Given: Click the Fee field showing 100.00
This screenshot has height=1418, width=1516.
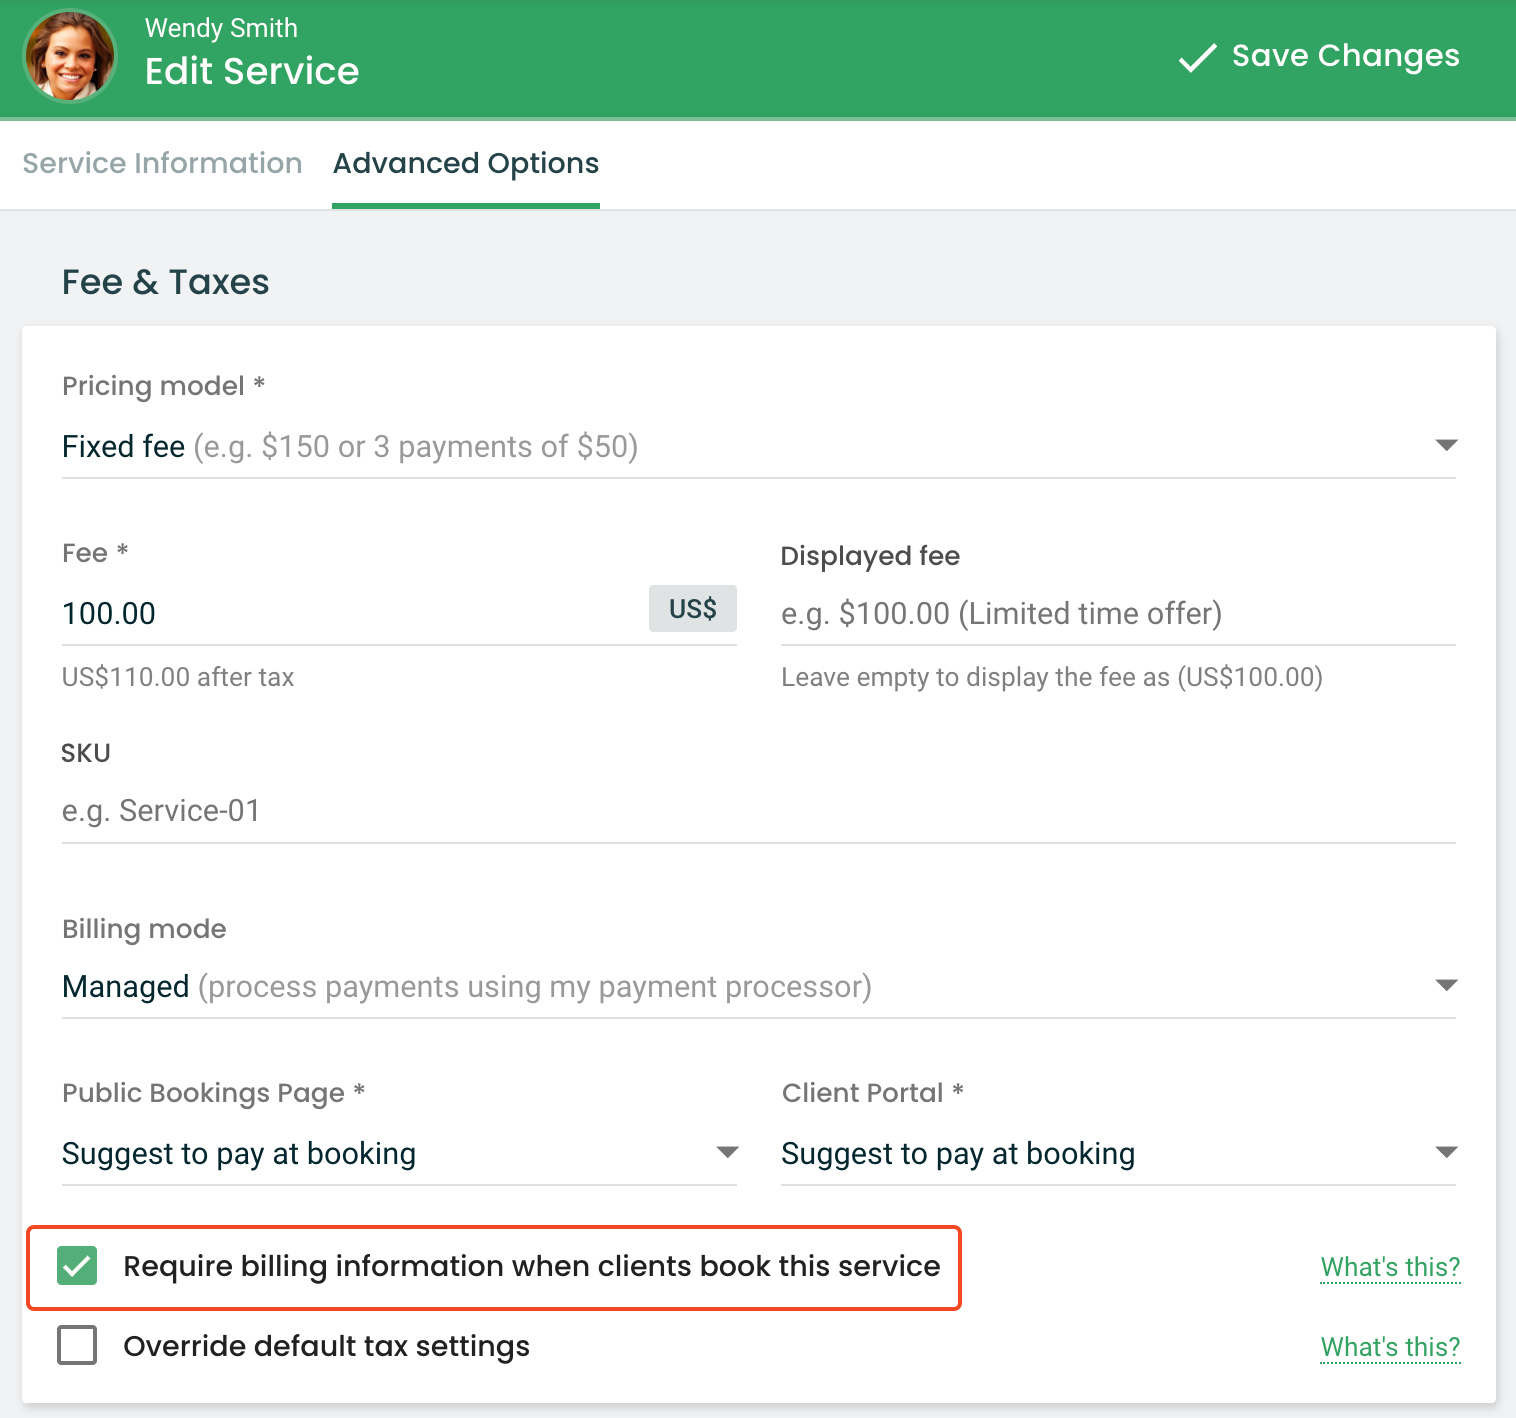Looking at the screenshot, I should coord(350,613).
